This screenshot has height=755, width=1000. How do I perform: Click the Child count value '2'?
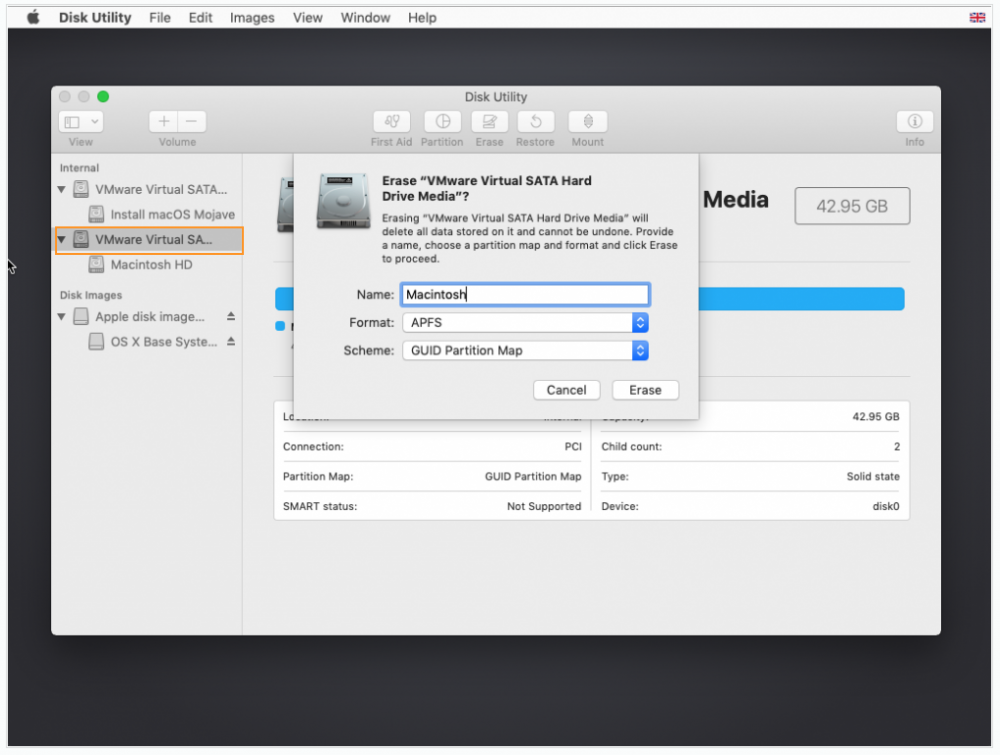pyautogui.click(x=897, y=446)
